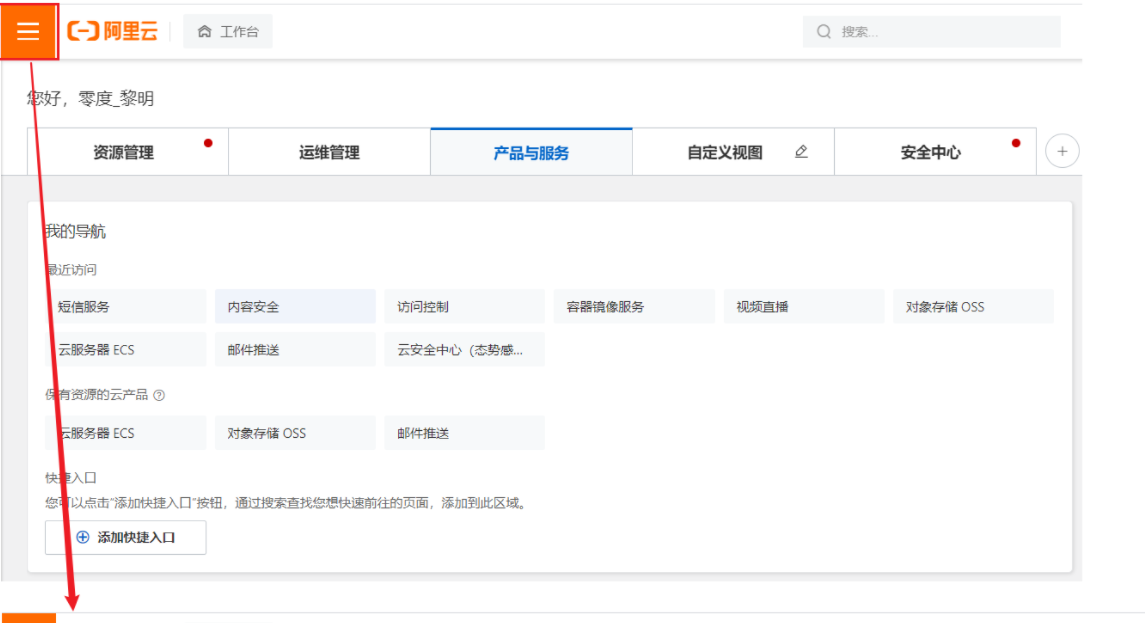The height and width of the screenshot is (623, 1145).
Task: Open 云服务器 ECS in 最近访问
Action: click(x=126, y=350)
